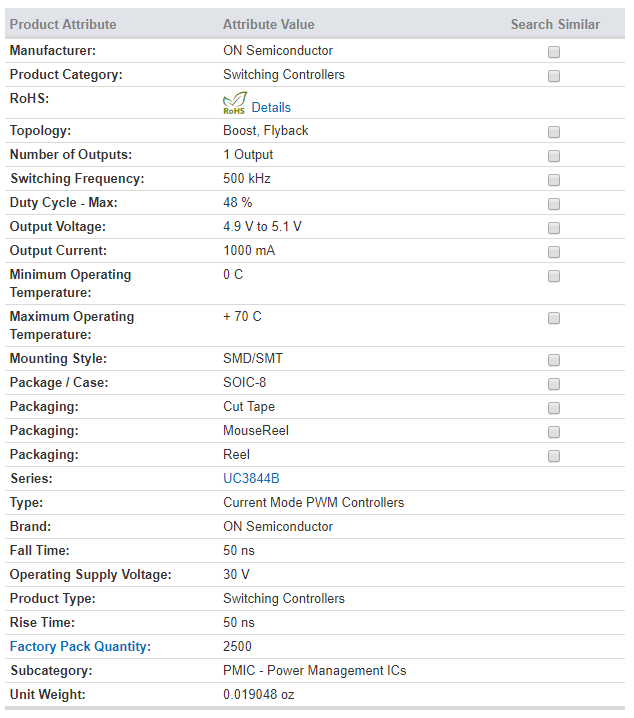Check the Mounting Style SMD/SMT checkbox
Image resolution: width=634 pixels, height=718 pixels.
click(554, 360)
